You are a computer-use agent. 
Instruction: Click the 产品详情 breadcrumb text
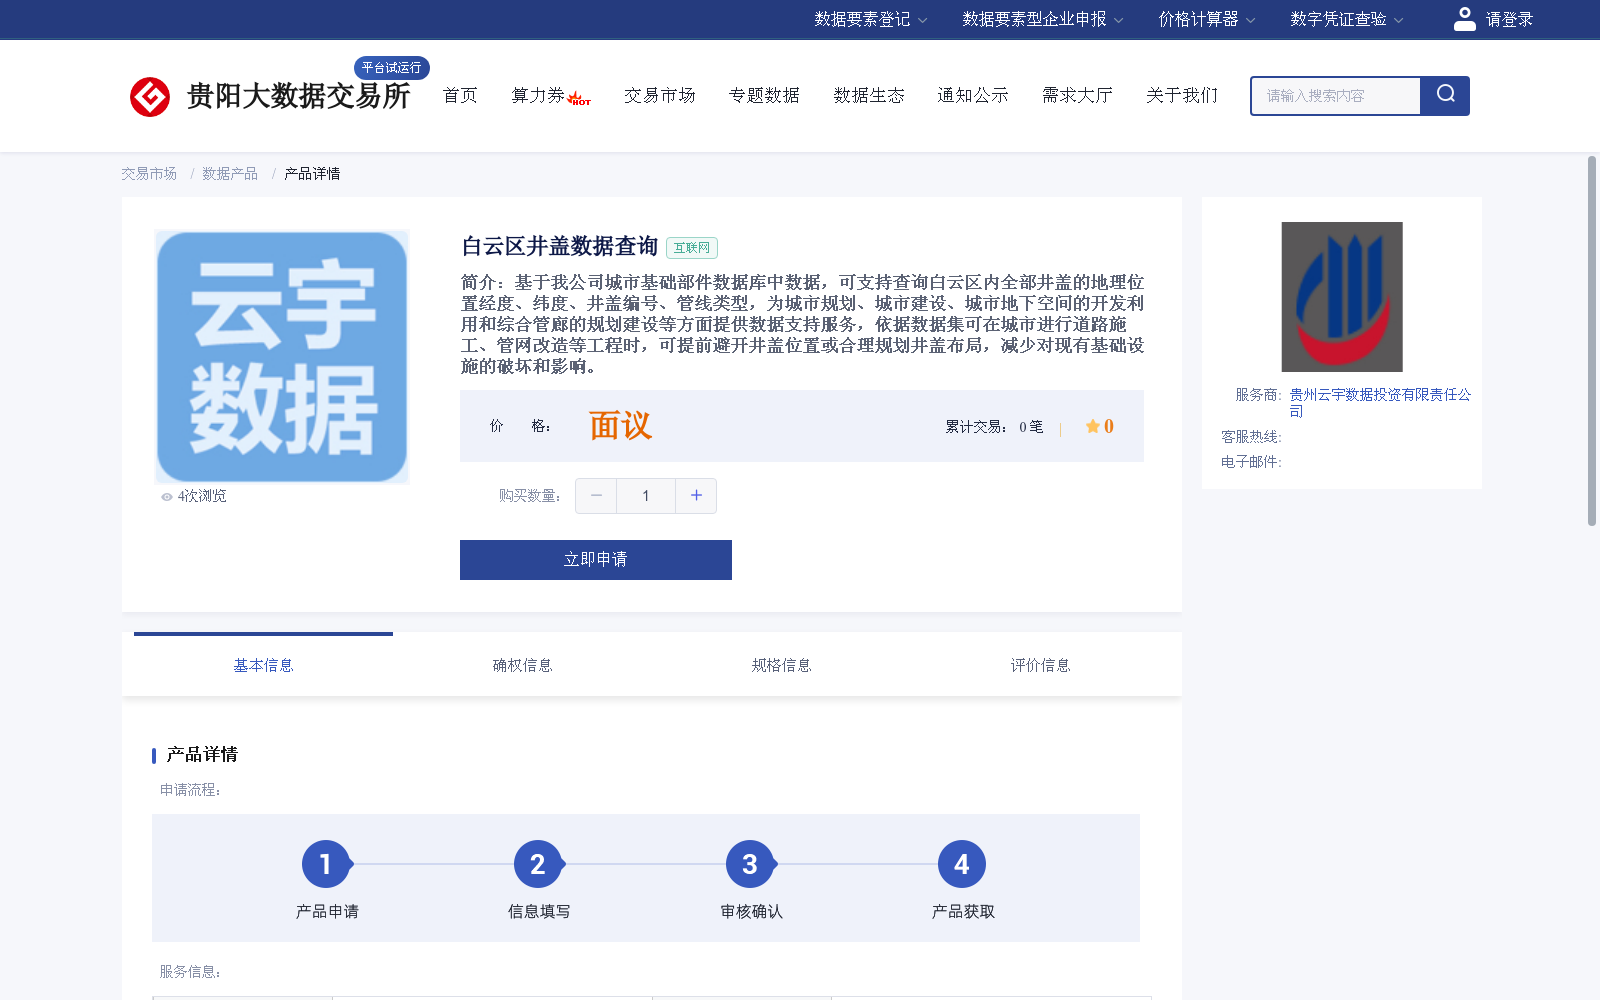pyautogui.click(x=312, y=174)
